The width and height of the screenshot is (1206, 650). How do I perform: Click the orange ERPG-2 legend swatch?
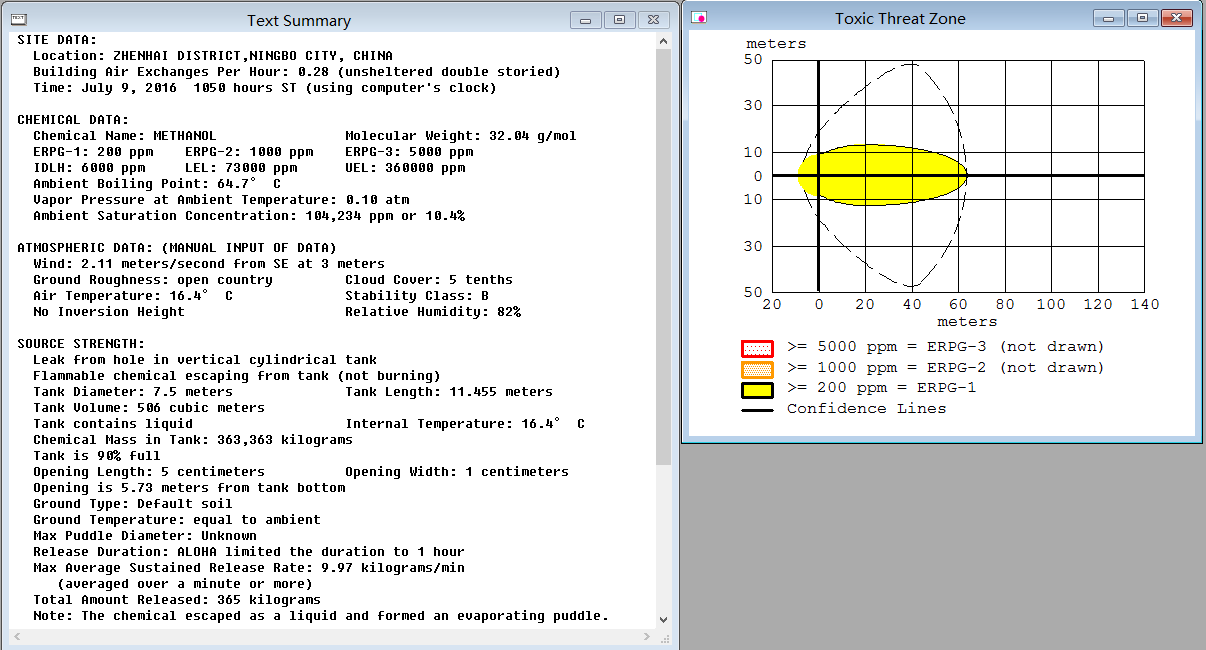[x=757, y=369]
